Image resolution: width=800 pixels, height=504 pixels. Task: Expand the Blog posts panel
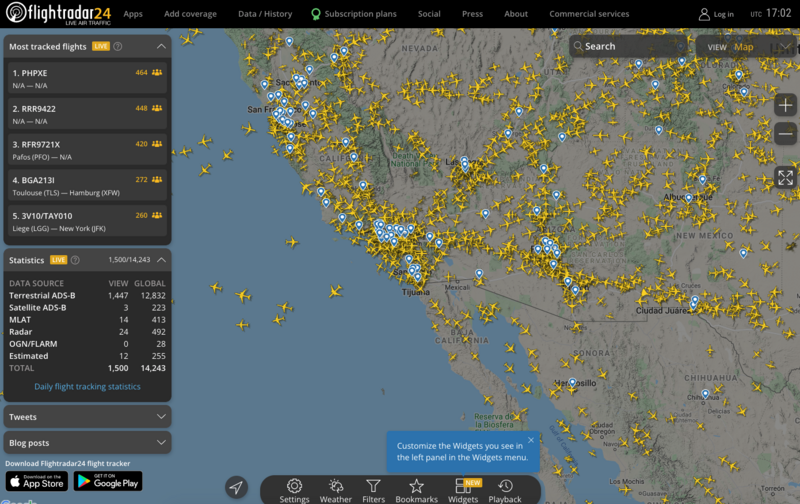[x=87, y=443]
